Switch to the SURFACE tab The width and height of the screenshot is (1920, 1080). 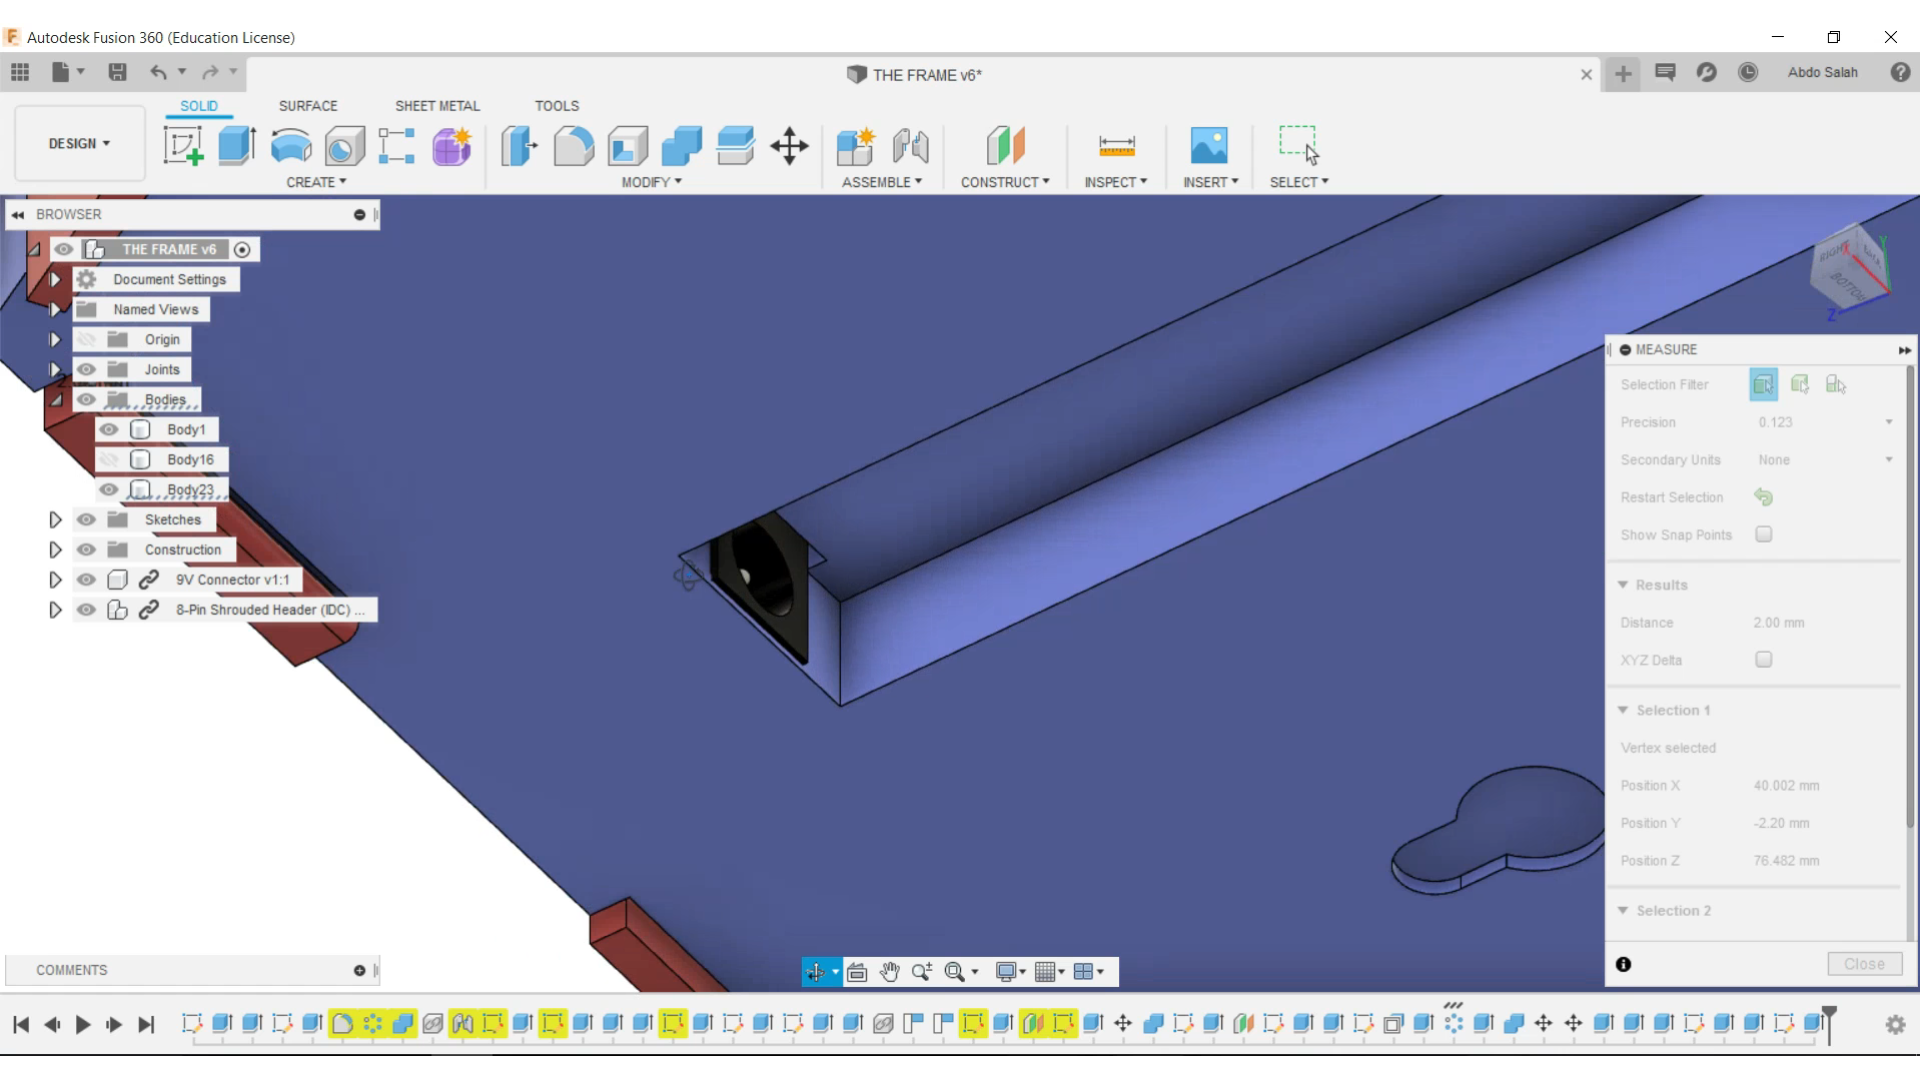[x=308, y=105]
